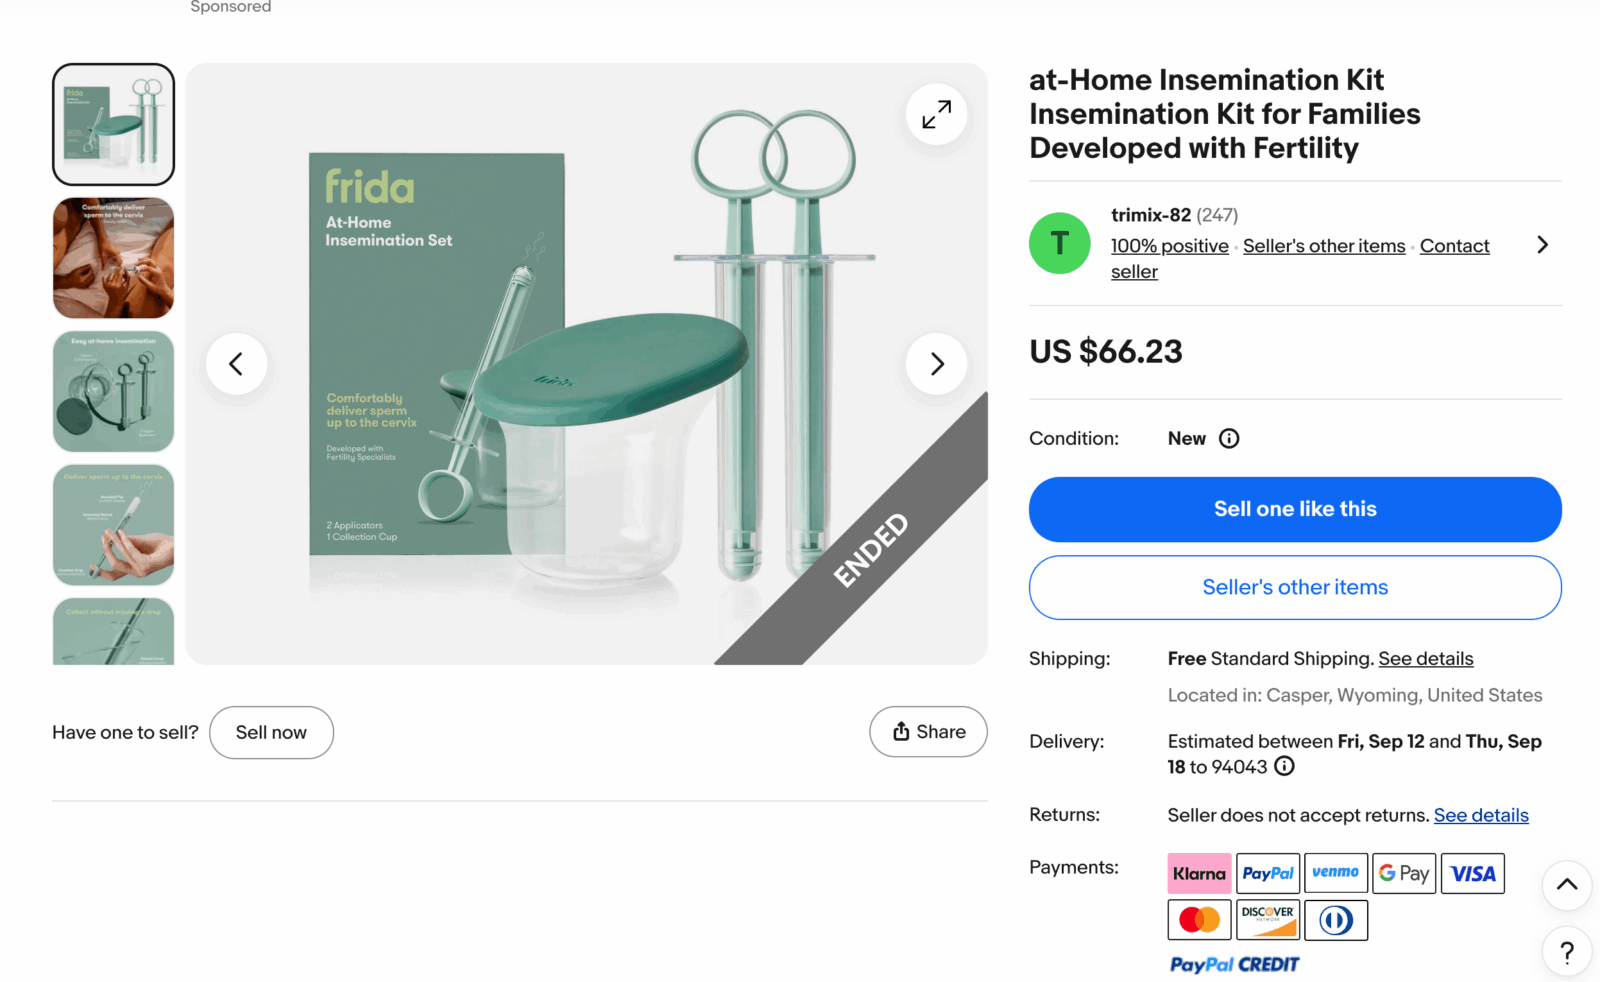
Task: Open the Contact seller link
Action: click(x=1454, y=246)
